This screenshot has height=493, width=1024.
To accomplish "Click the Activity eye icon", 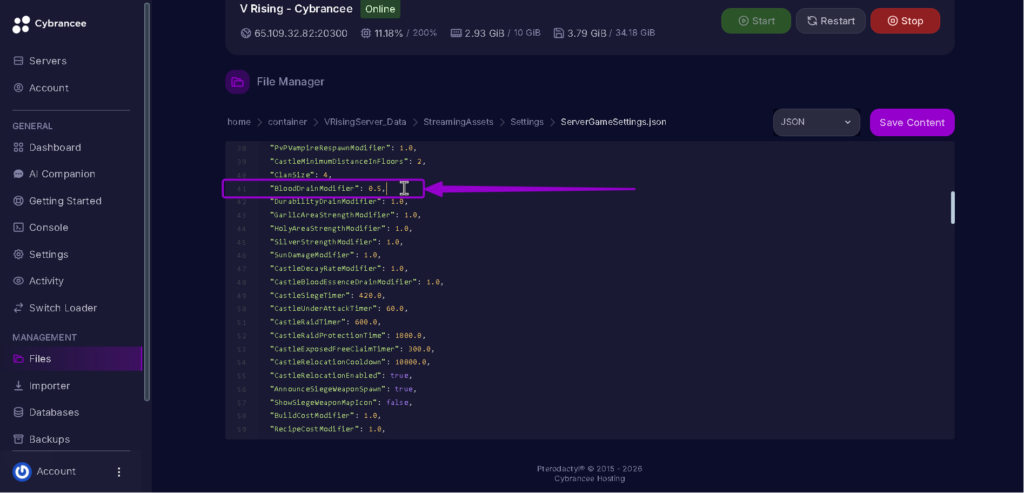I will [x=18, y=281].
